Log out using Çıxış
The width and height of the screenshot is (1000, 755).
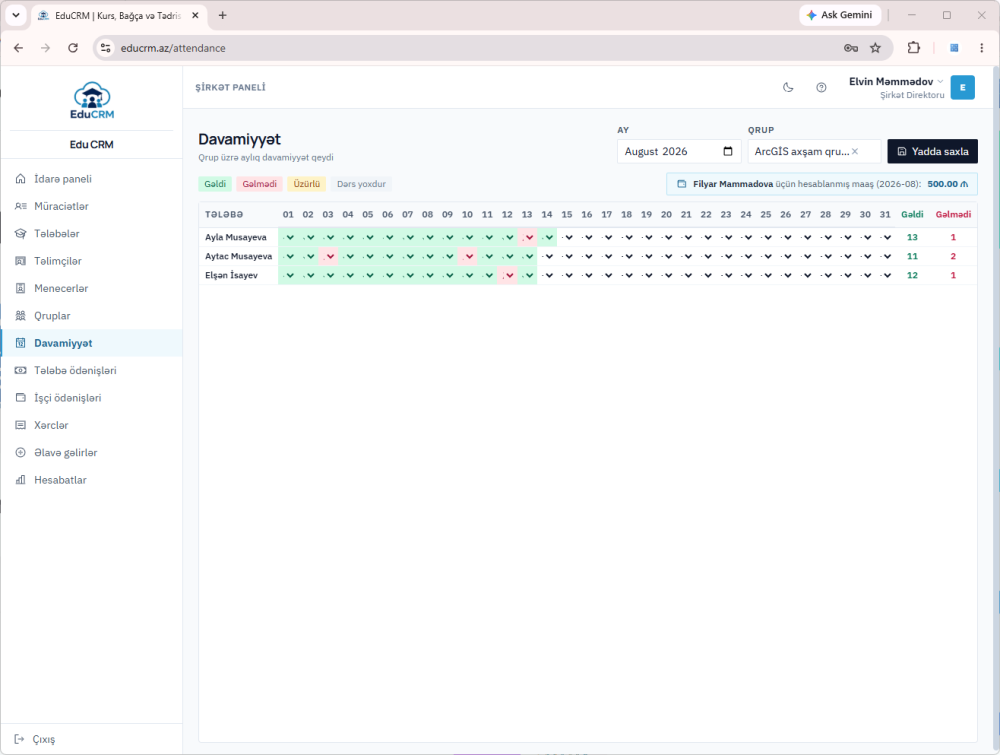point(34,739)
